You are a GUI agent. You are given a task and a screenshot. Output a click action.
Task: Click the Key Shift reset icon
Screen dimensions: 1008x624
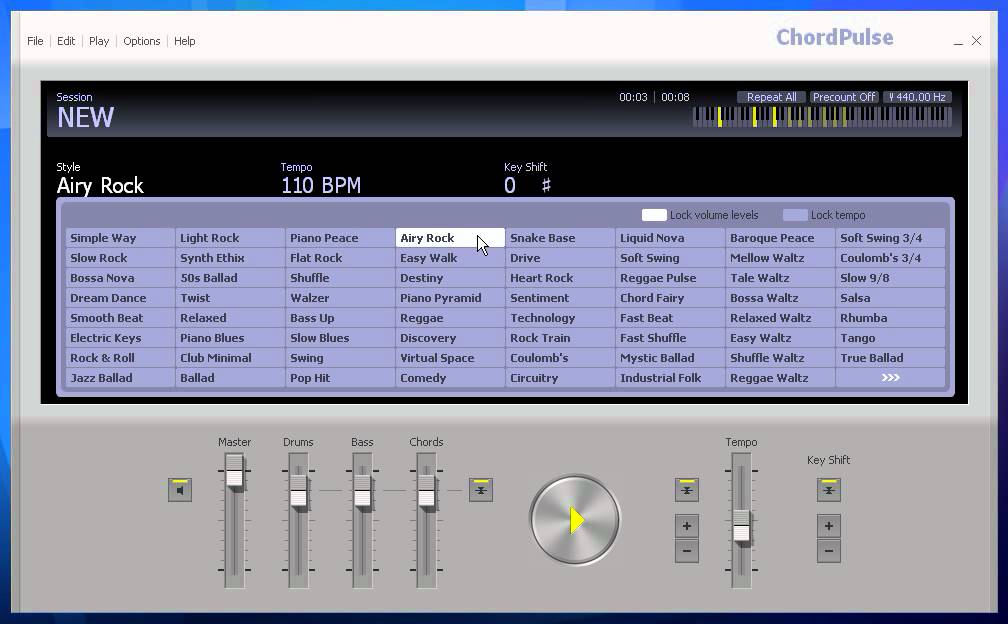coord(829,490)
